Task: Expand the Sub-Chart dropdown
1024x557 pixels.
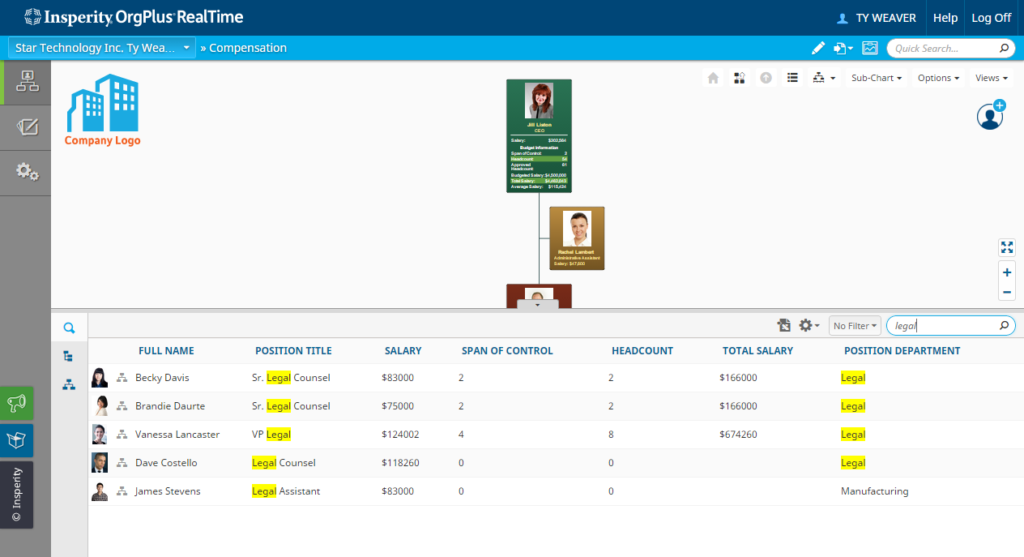Action: tap(876, 78)
